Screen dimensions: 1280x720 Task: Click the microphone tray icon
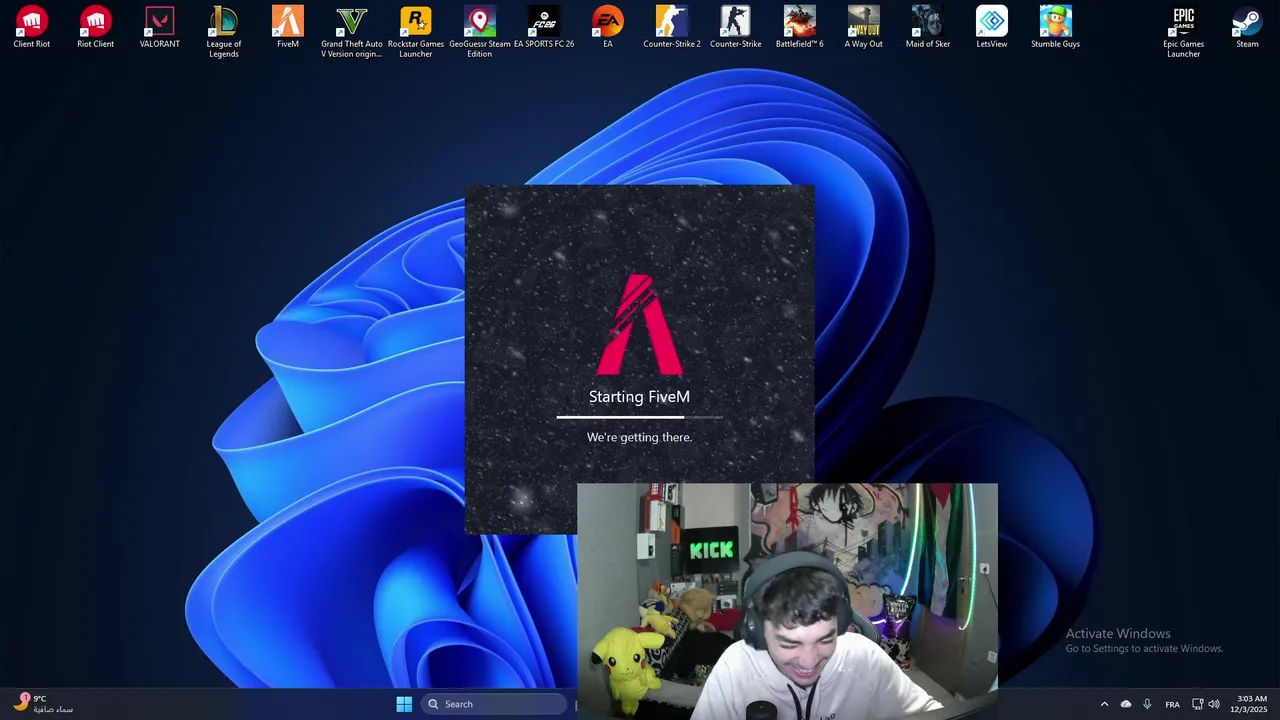(x=1147, y=704)
